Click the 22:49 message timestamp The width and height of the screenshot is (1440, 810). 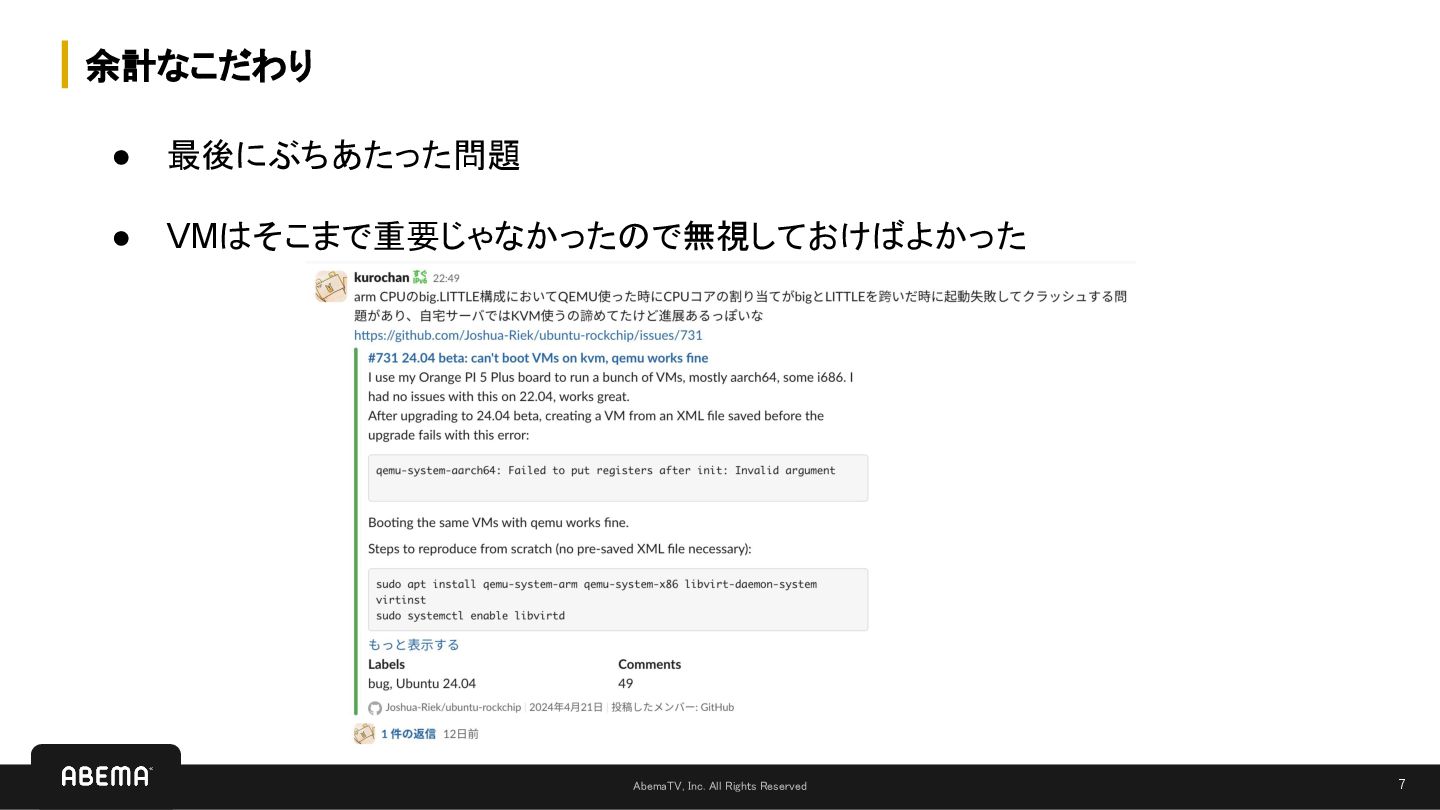point(446,278)
